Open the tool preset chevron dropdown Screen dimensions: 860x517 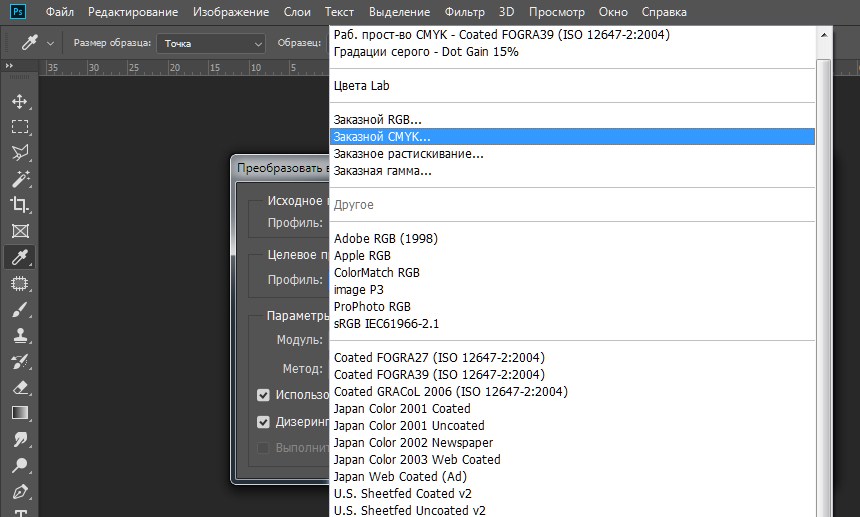click(x=50, y=43)
